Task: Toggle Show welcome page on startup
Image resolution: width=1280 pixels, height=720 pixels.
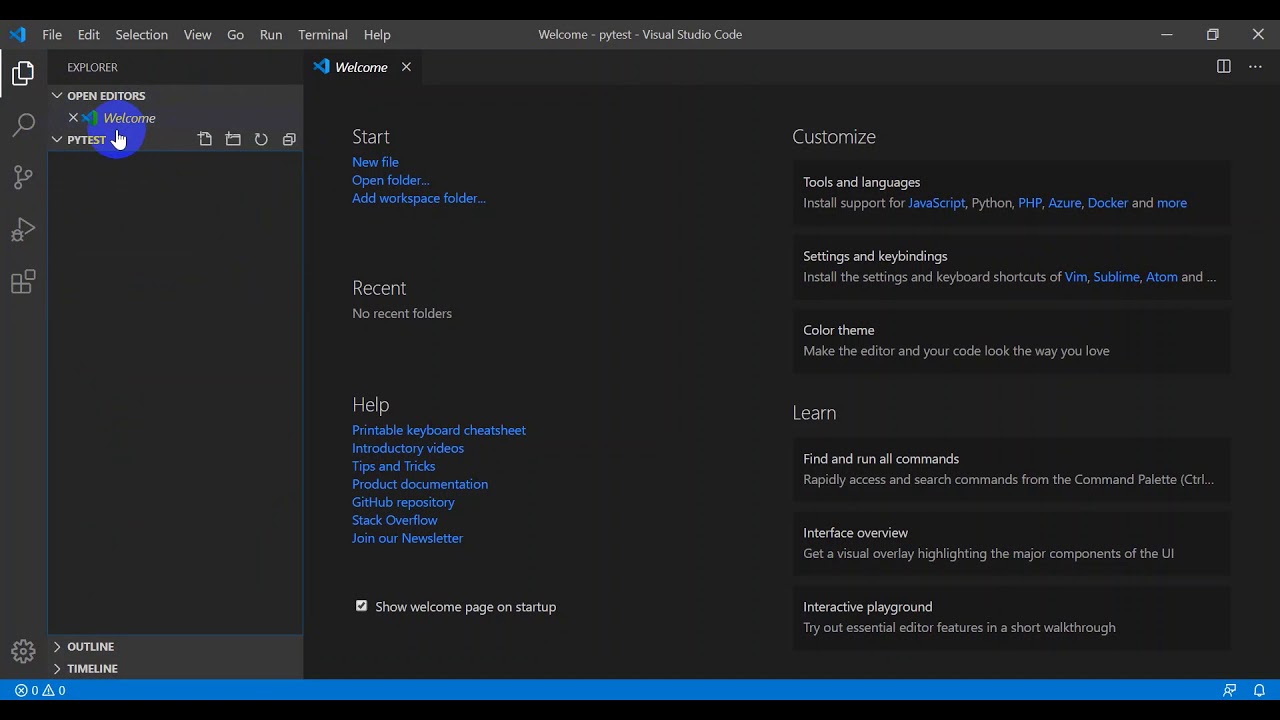Action: [x=361, y=606]
